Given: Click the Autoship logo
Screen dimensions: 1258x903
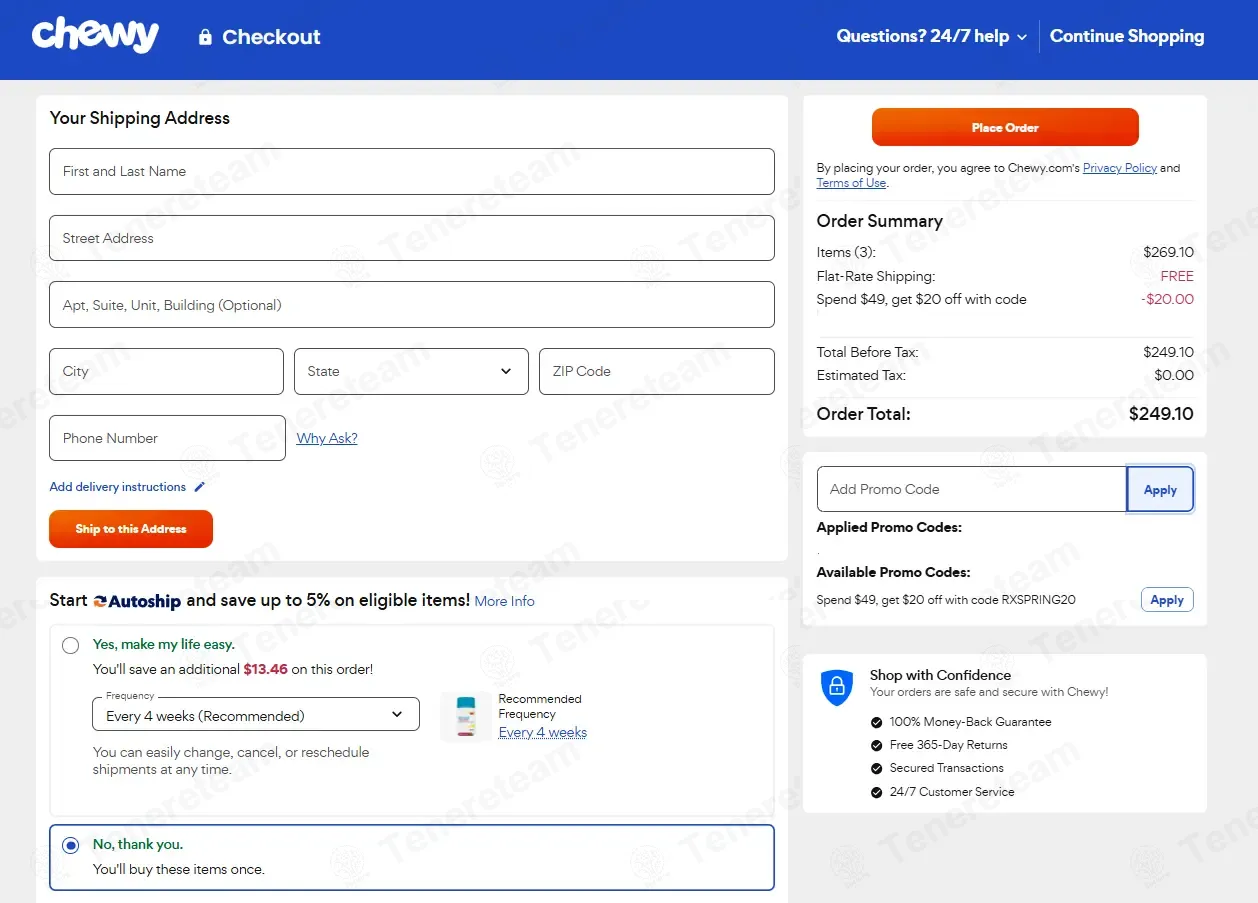Looking at the screenshot, I should [137, 601].
